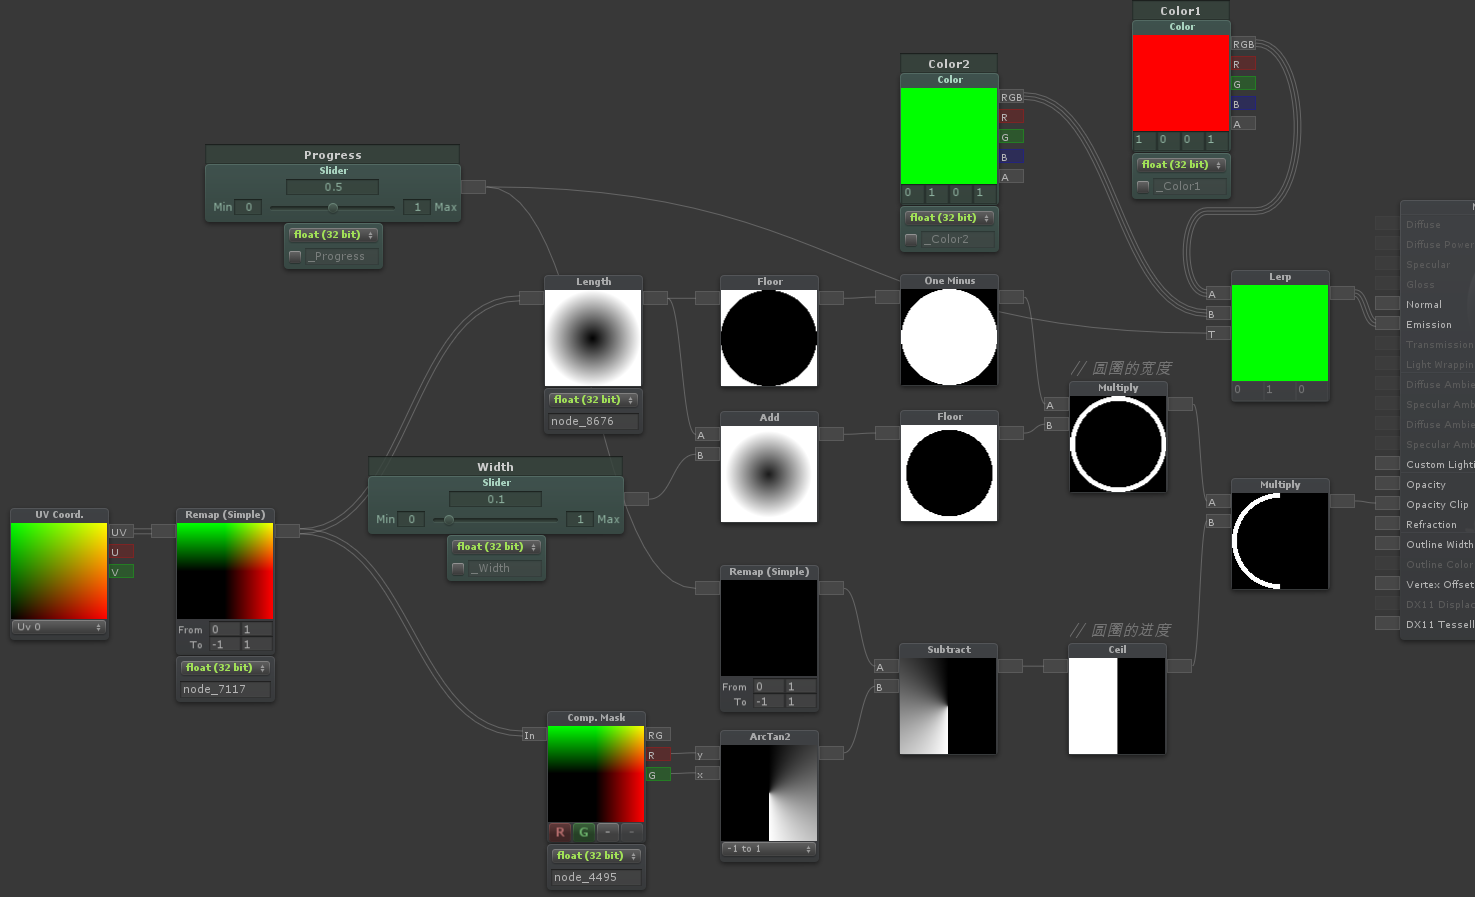The width and height of the screenshot is (1475, 897).
Task: Click the Progress slider value field showing 0.5
Action: tap(332, 187)
